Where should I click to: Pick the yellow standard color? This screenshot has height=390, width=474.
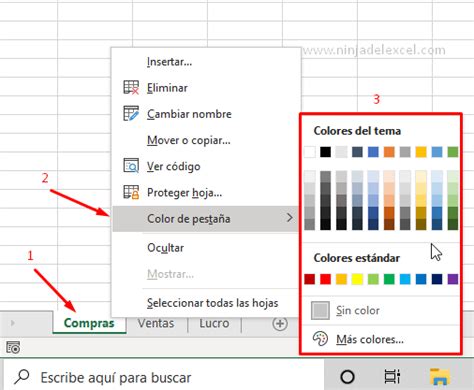coord(357,279)
